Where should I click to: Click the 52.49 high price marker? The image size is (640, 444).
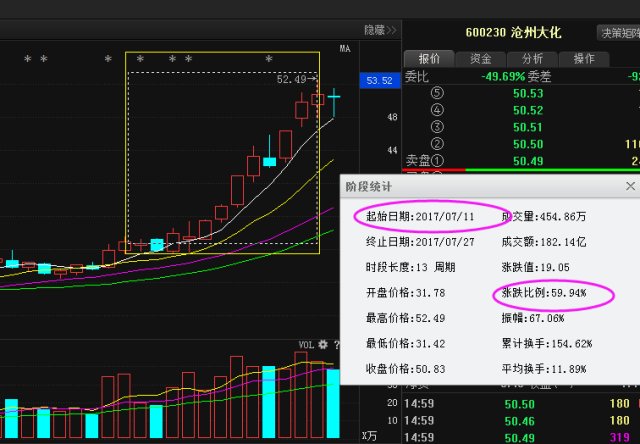[296, 78]
